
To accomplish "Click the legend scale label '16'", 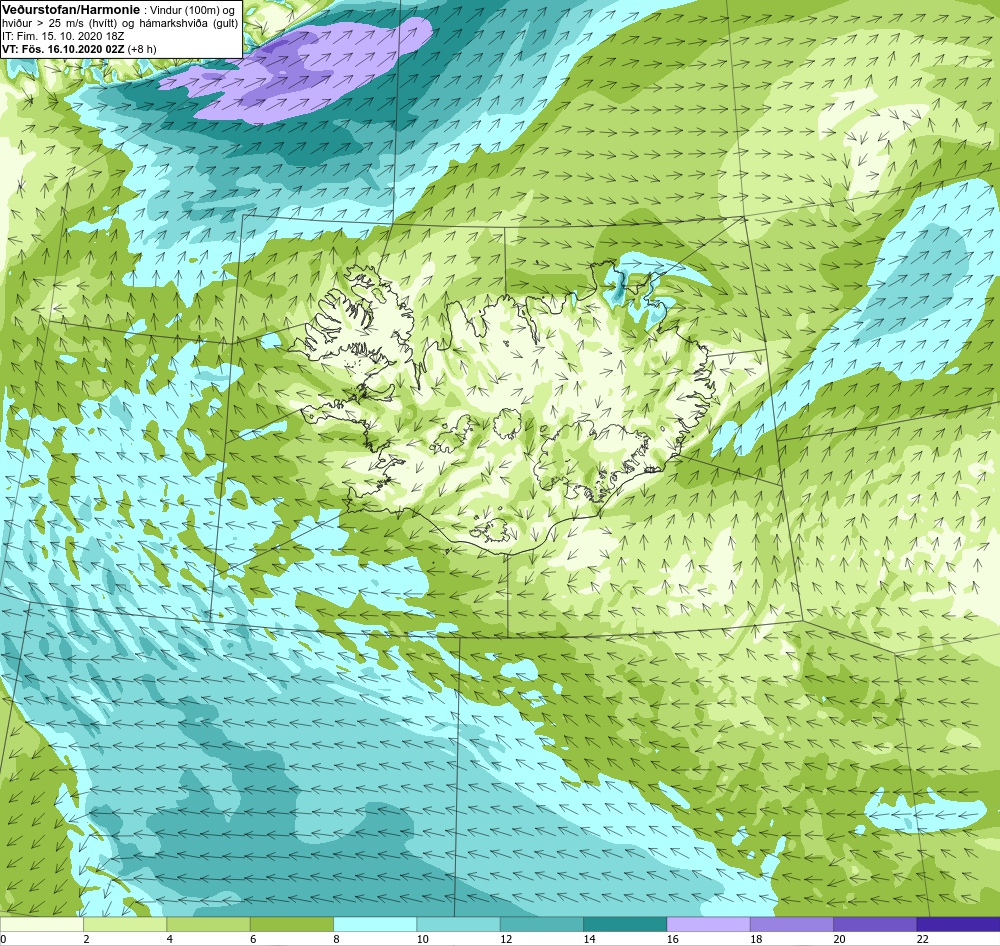I will point(672,939).
